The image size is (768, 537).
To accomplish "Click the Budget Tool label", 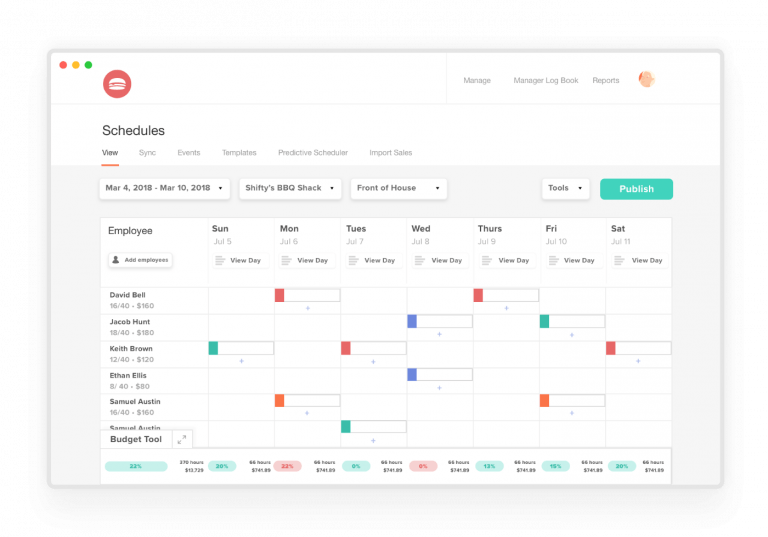I will [136, 439].
